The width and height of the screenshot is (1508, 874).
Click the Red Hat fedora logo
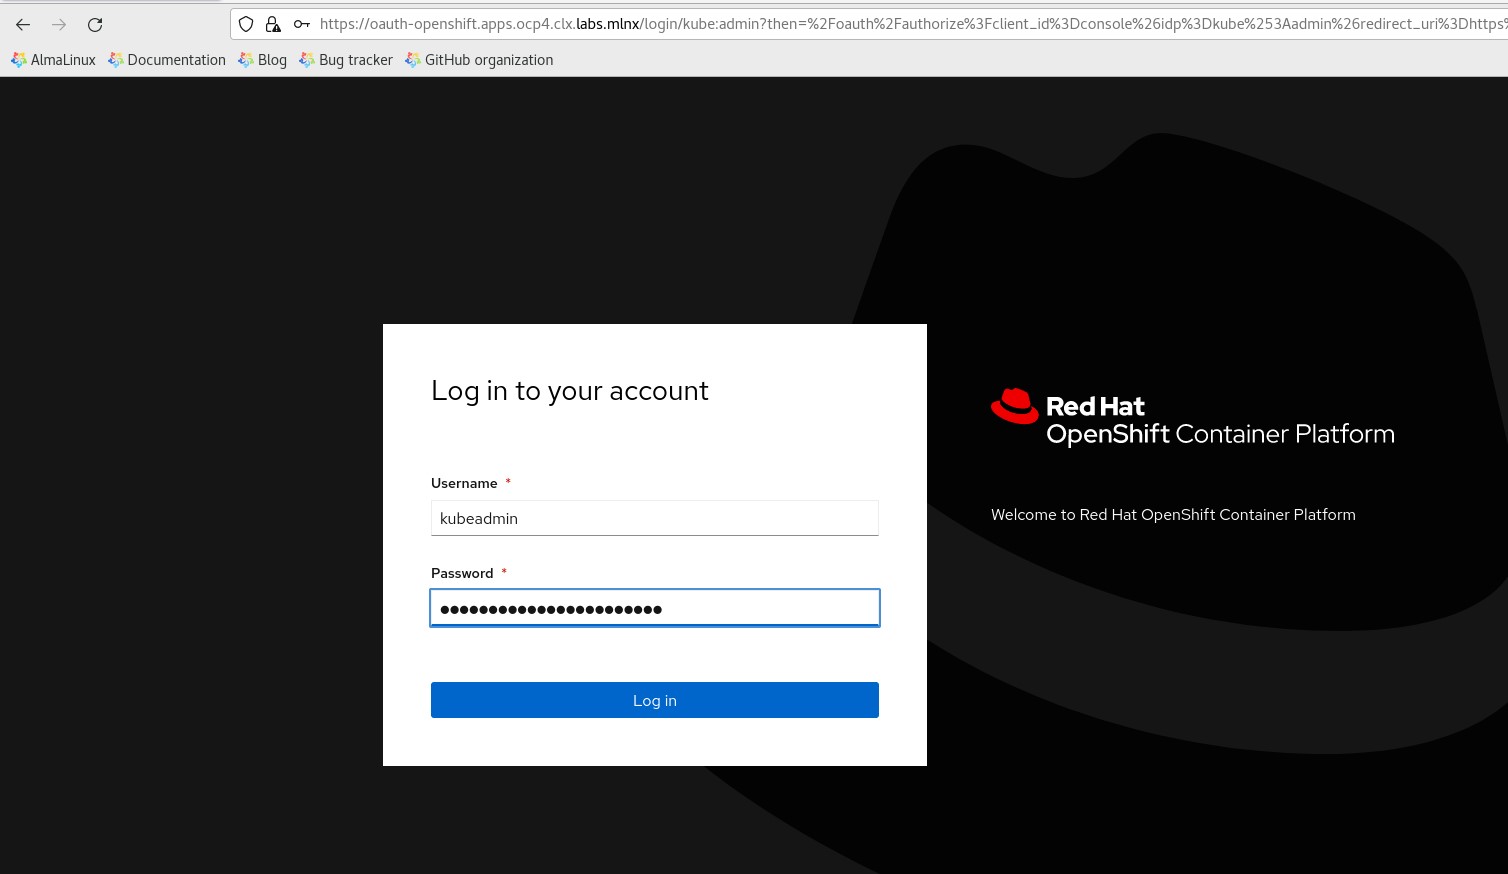click(1014, 406)
